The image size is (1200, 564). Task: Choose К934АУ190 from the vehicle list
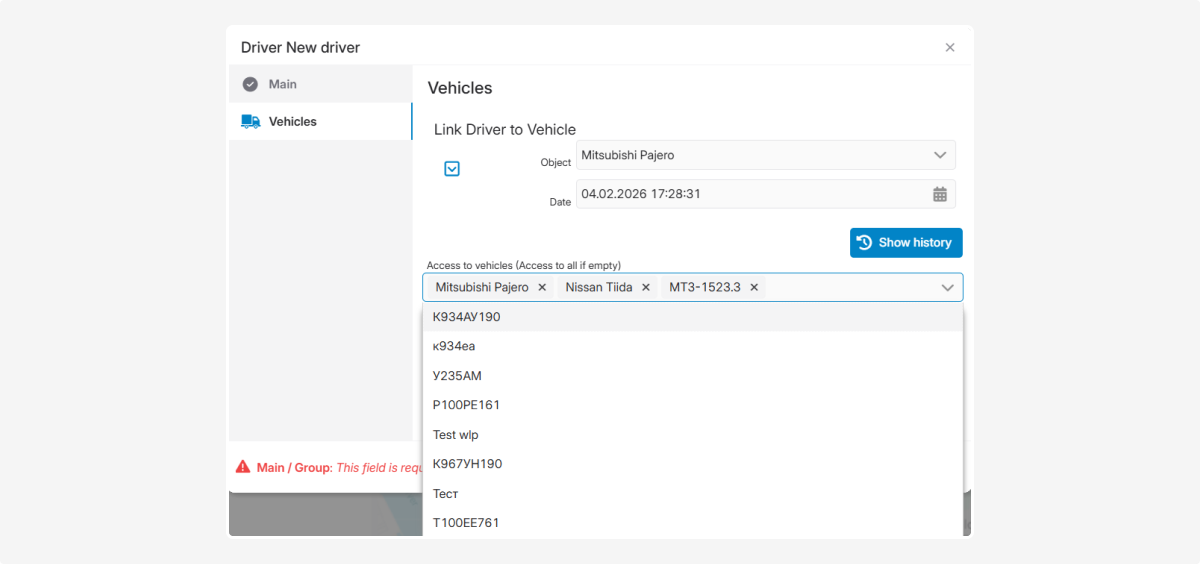(x=466, y=317)
